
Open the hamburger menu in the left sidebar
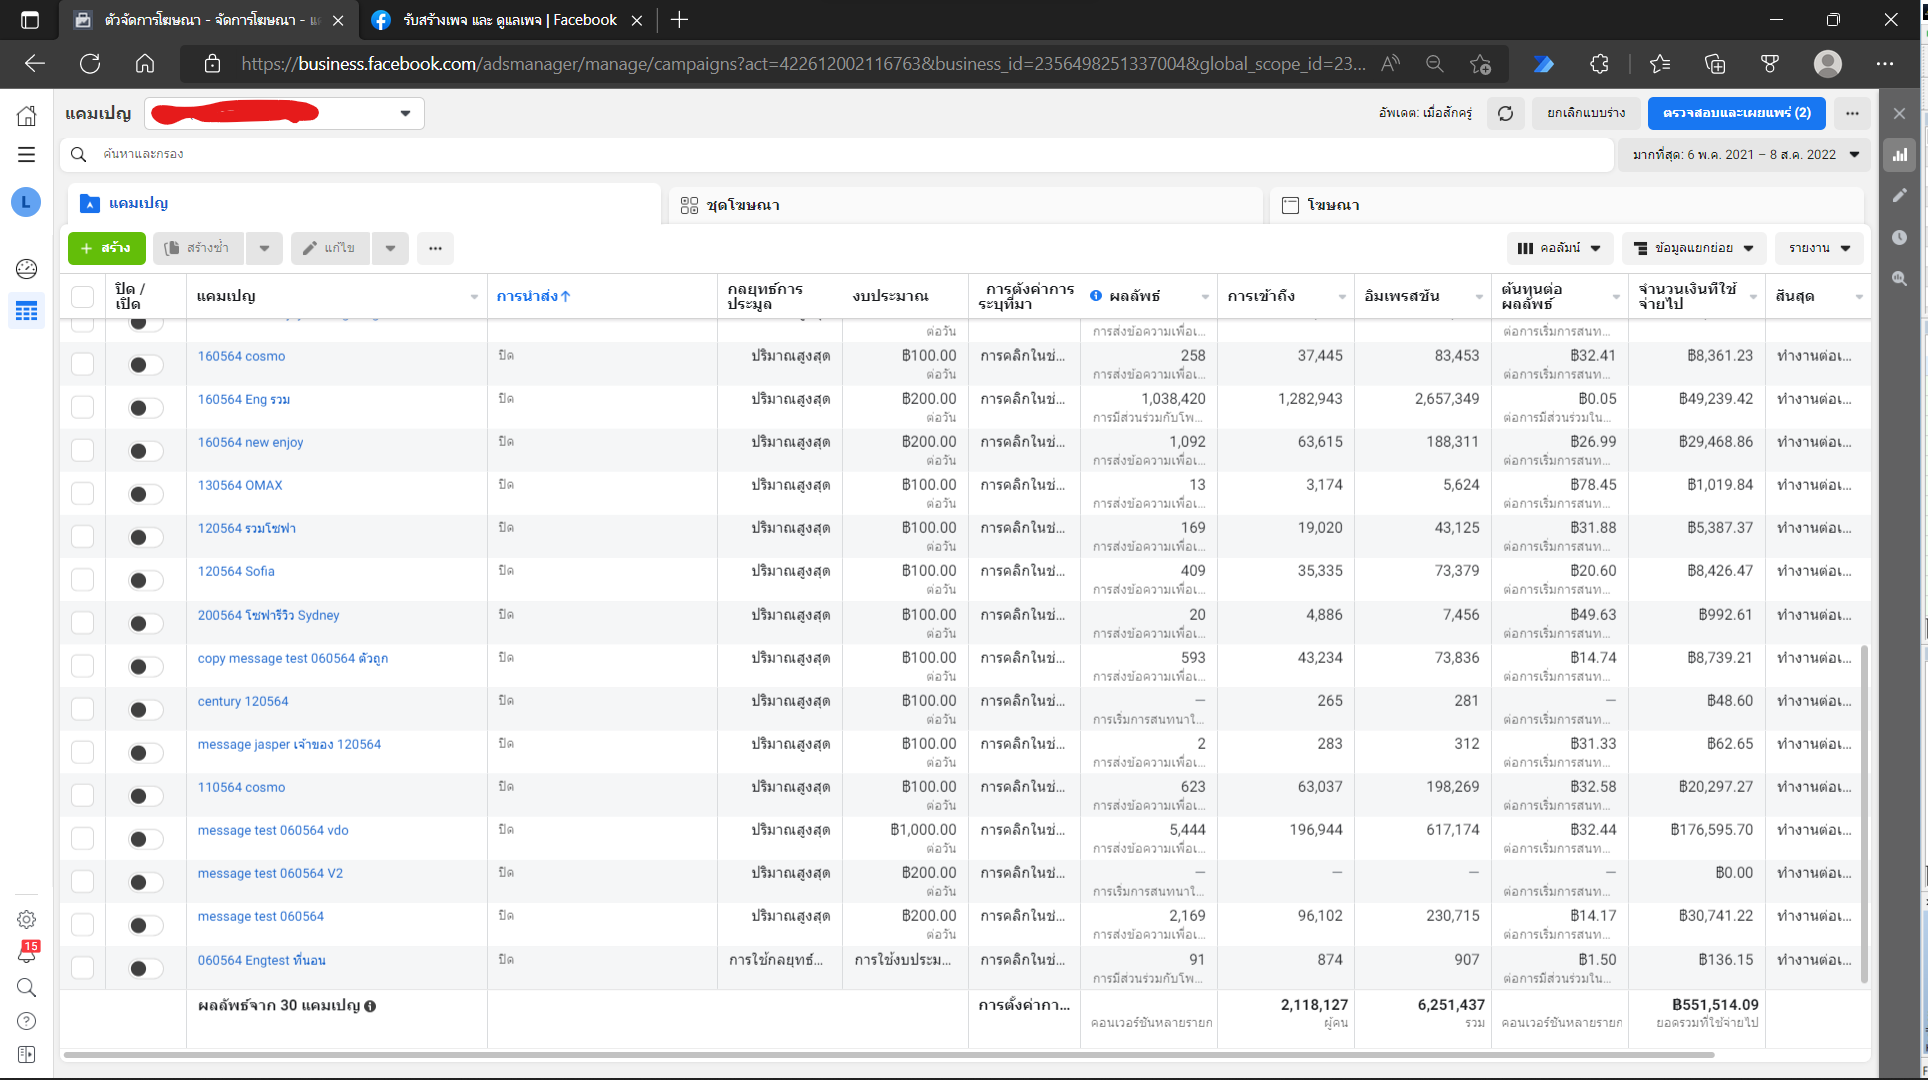(27, 155)
